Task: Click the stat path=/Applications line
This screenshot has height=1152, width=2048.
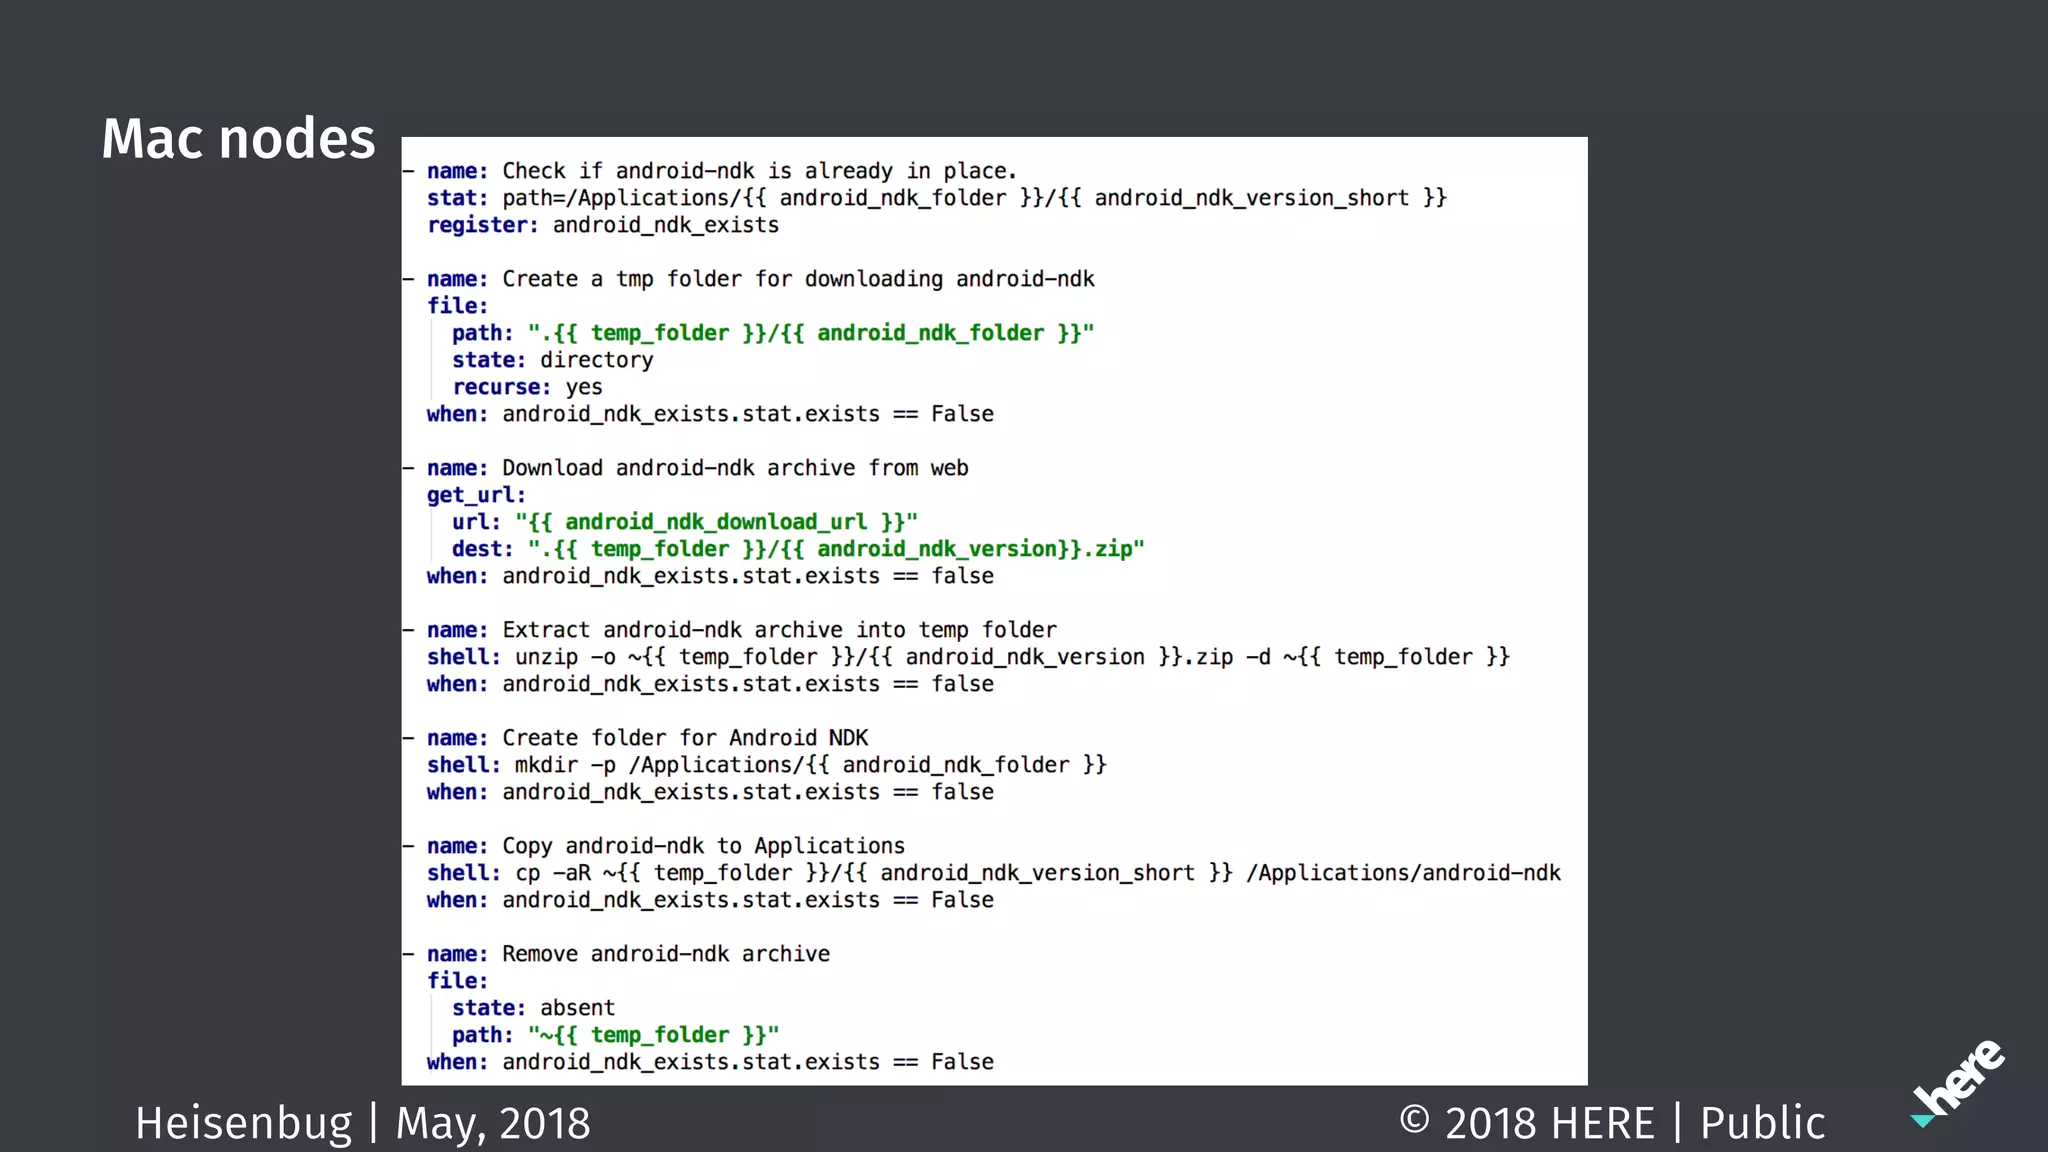Action: (937, 198)
